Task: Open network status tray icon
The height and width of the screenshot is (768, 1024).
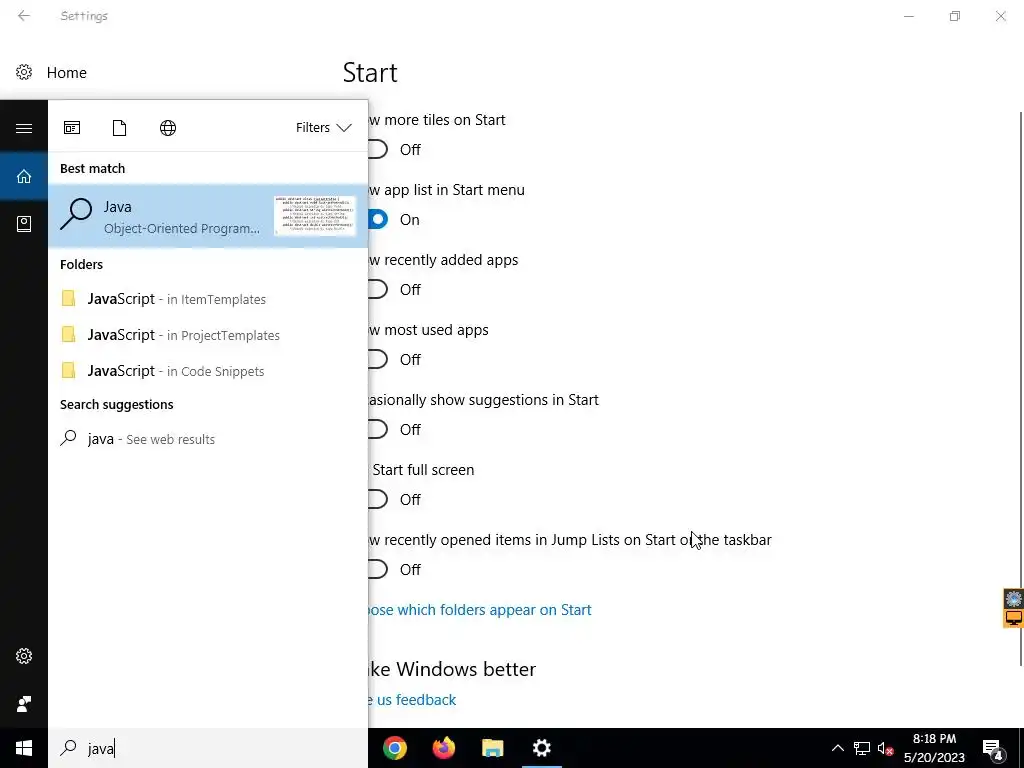Action: (862, 748)
